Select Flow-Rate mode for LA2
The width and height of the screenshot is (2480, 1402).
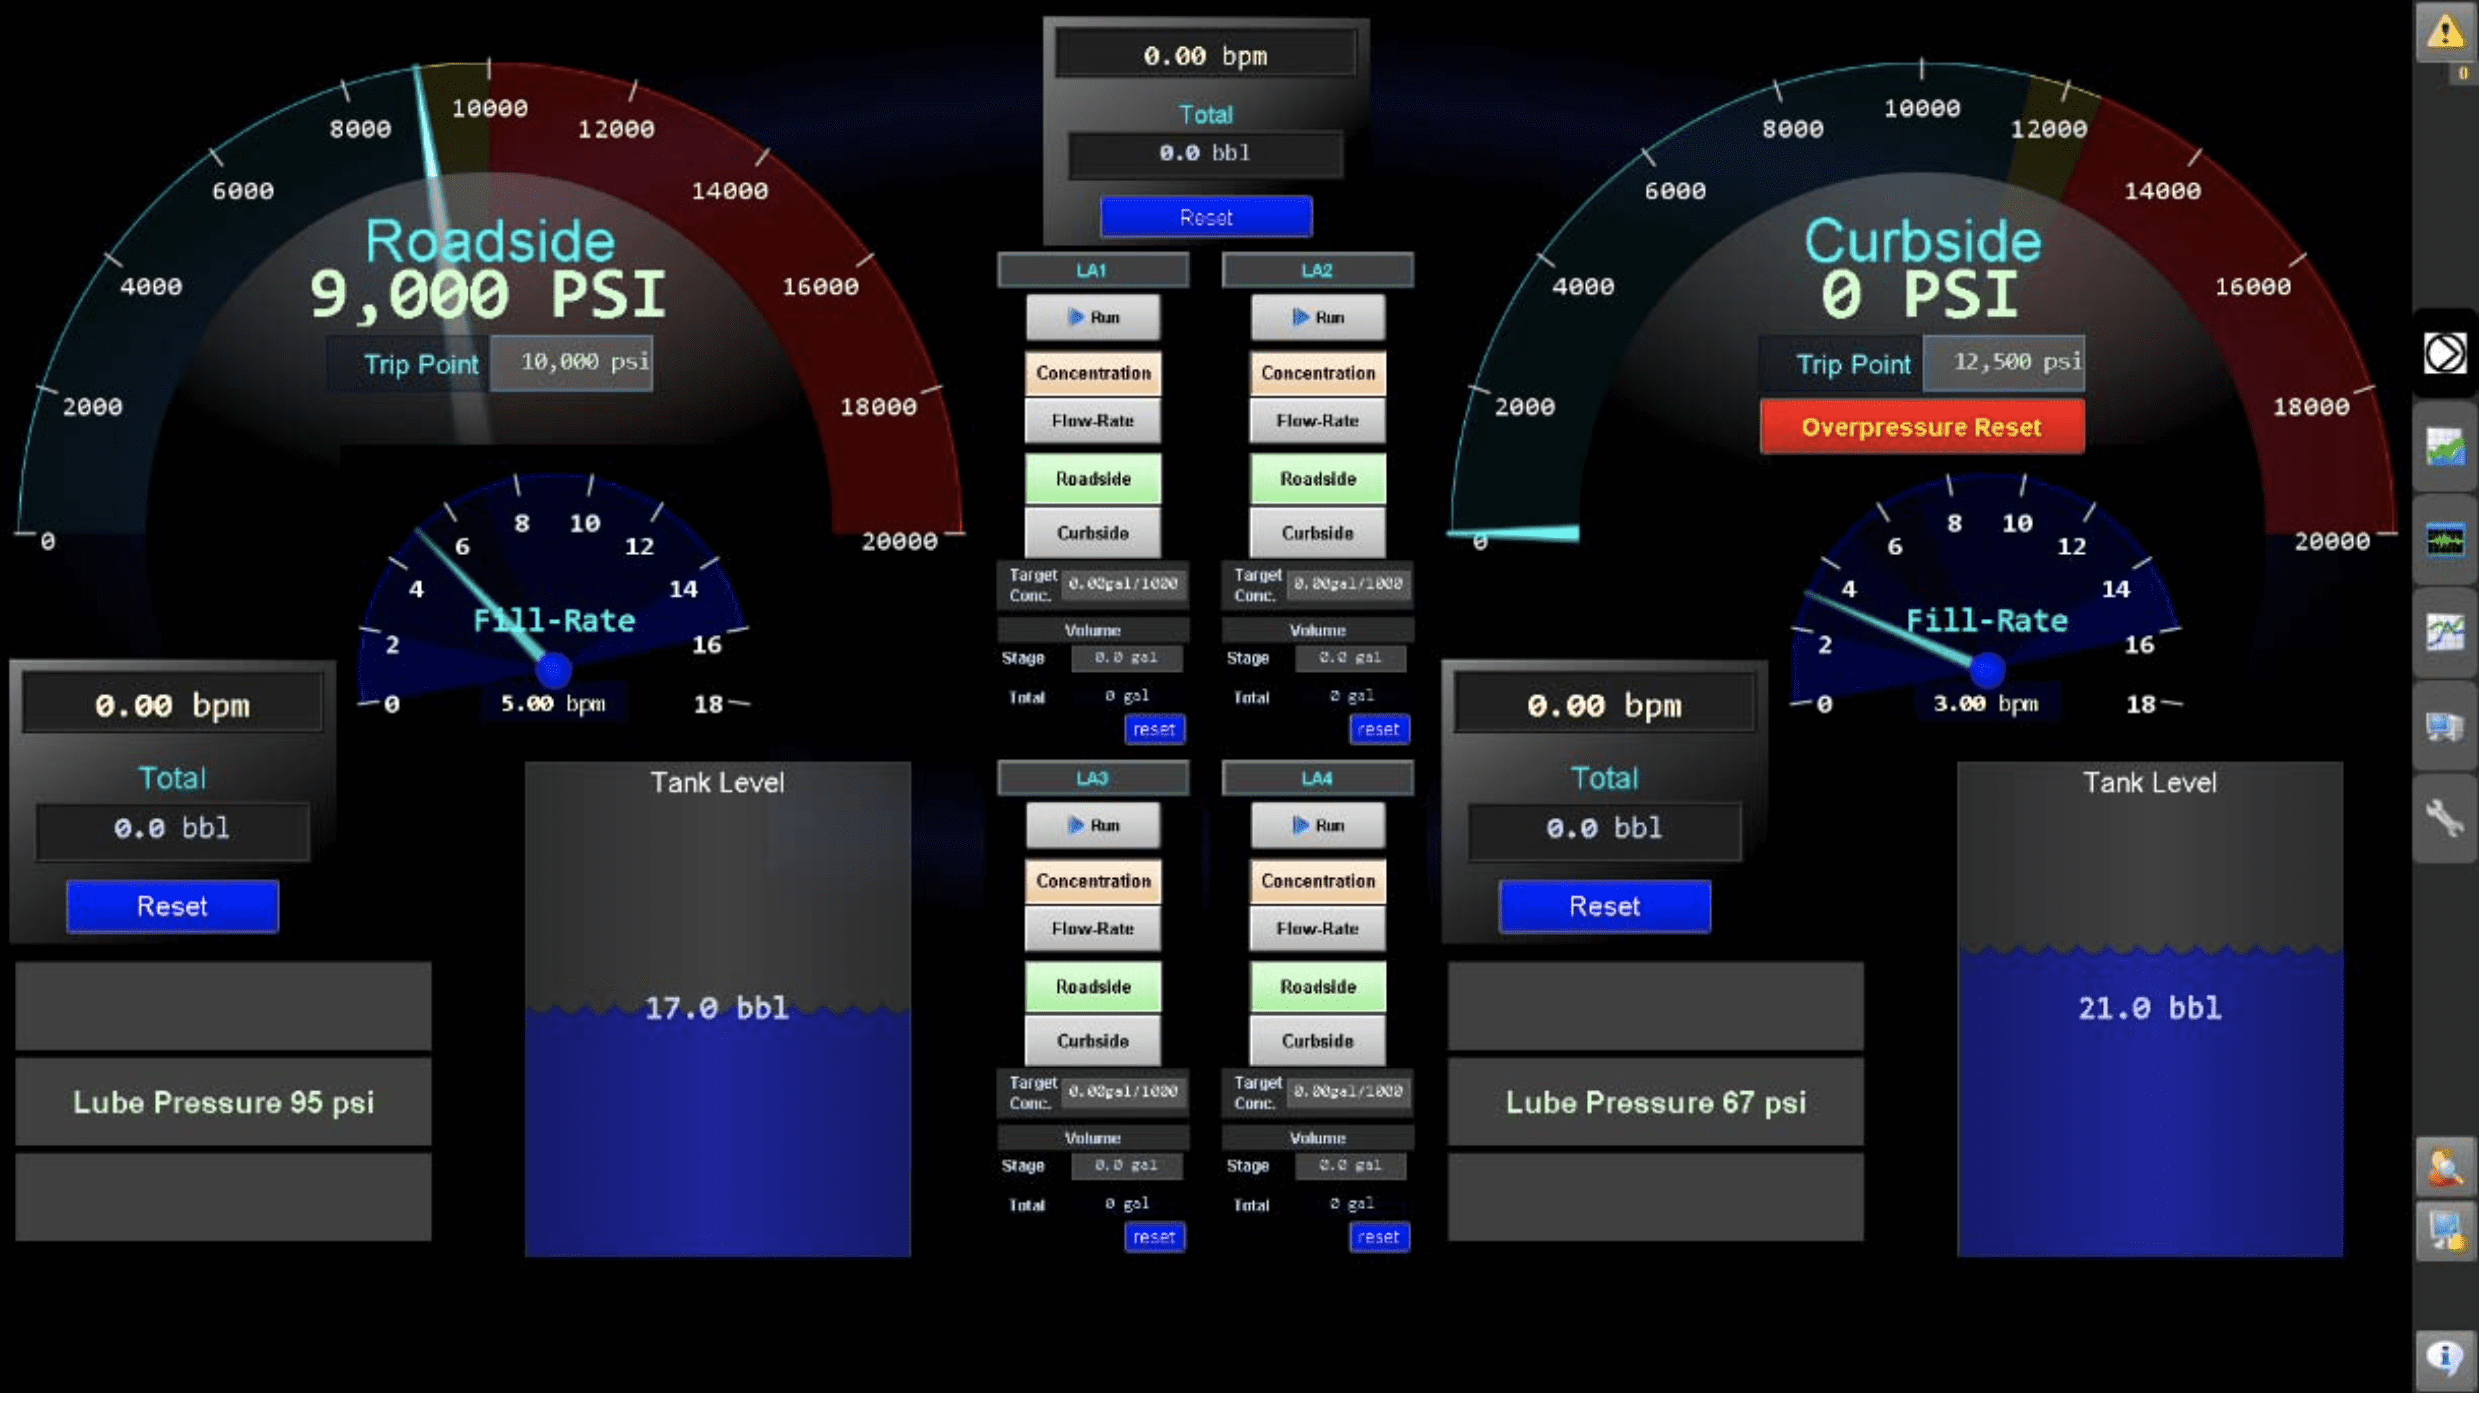click(1318, 421)
